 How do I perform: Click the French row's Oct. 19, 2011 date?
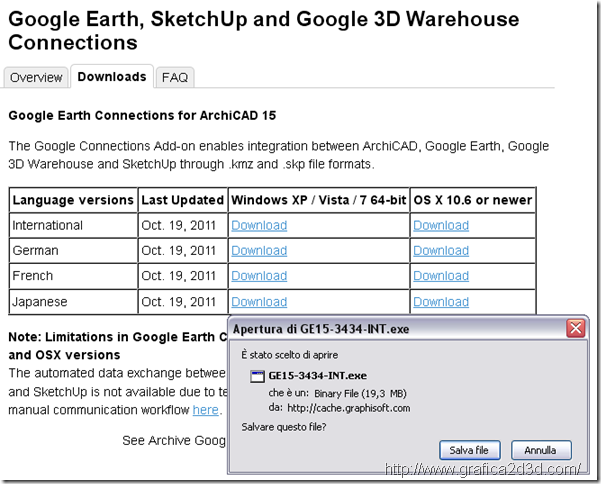point(179,276)
